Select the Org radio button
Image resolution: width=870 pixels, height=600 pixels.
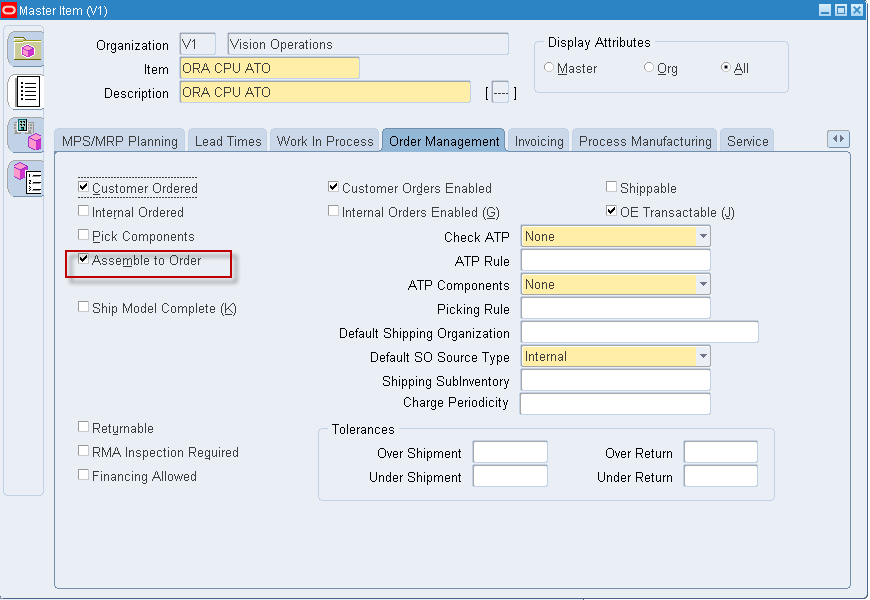pos(650,67)
